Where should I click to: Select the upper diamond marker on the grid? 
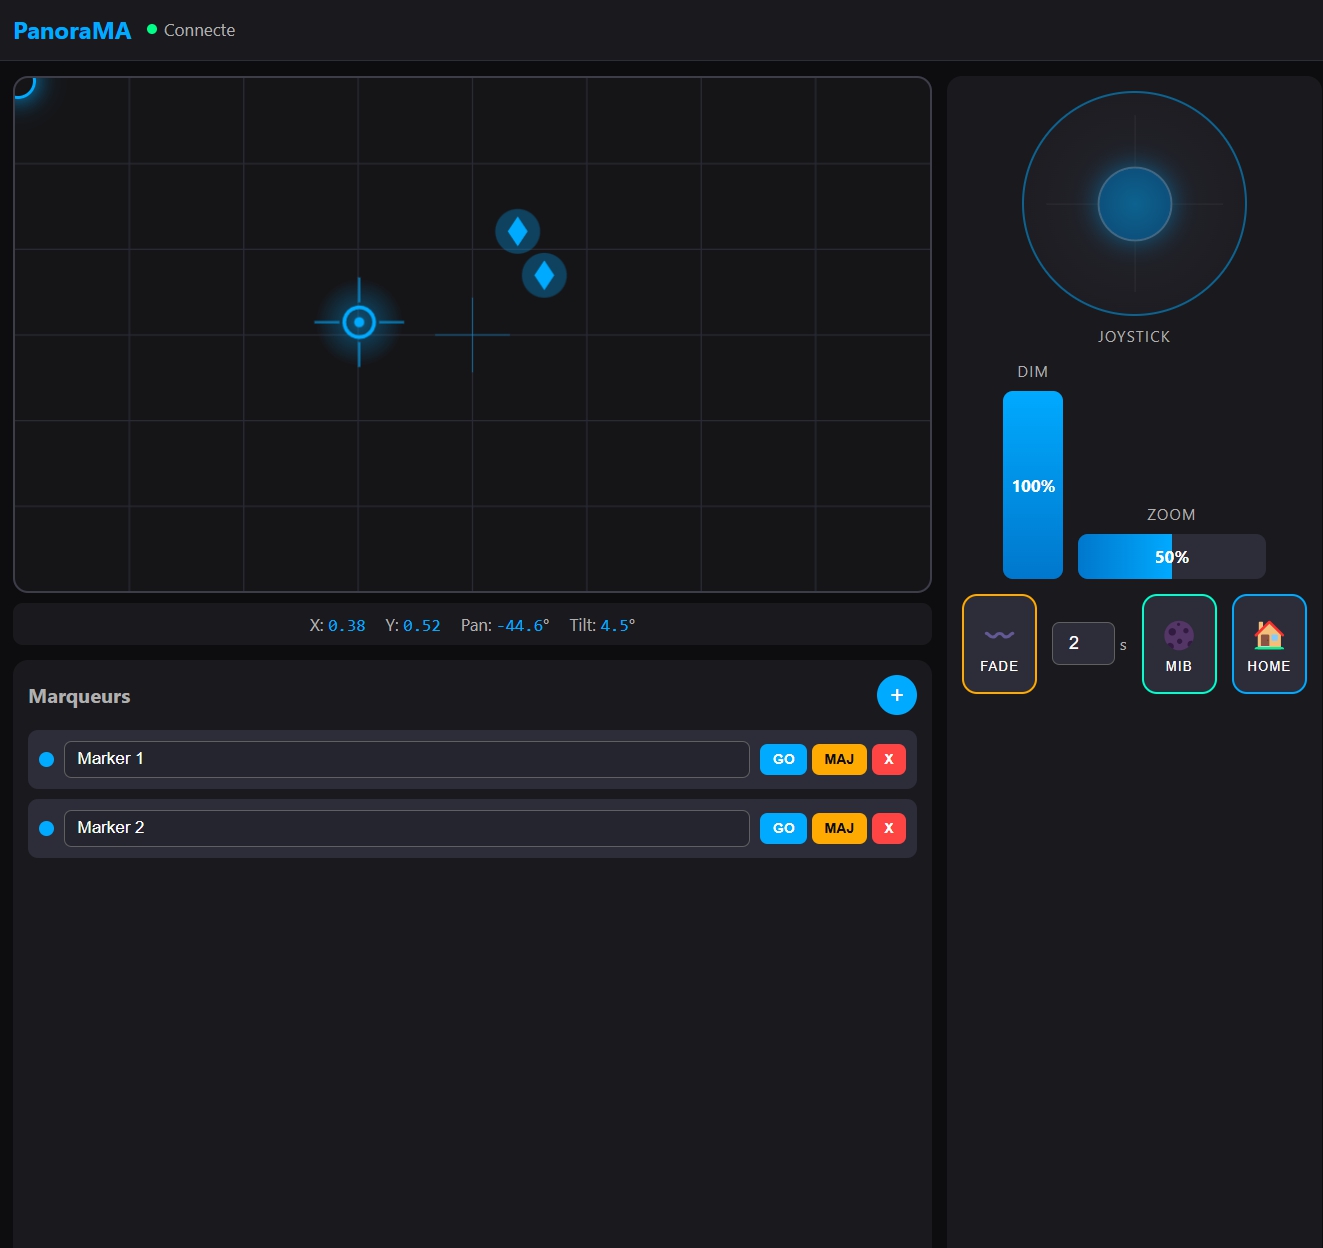click(518, 232)
